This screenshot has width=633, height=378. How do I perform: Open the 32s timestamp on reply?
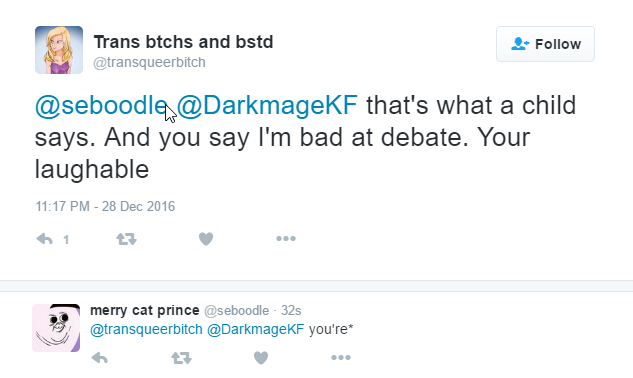pyautogui.click(x=291, y=311)
